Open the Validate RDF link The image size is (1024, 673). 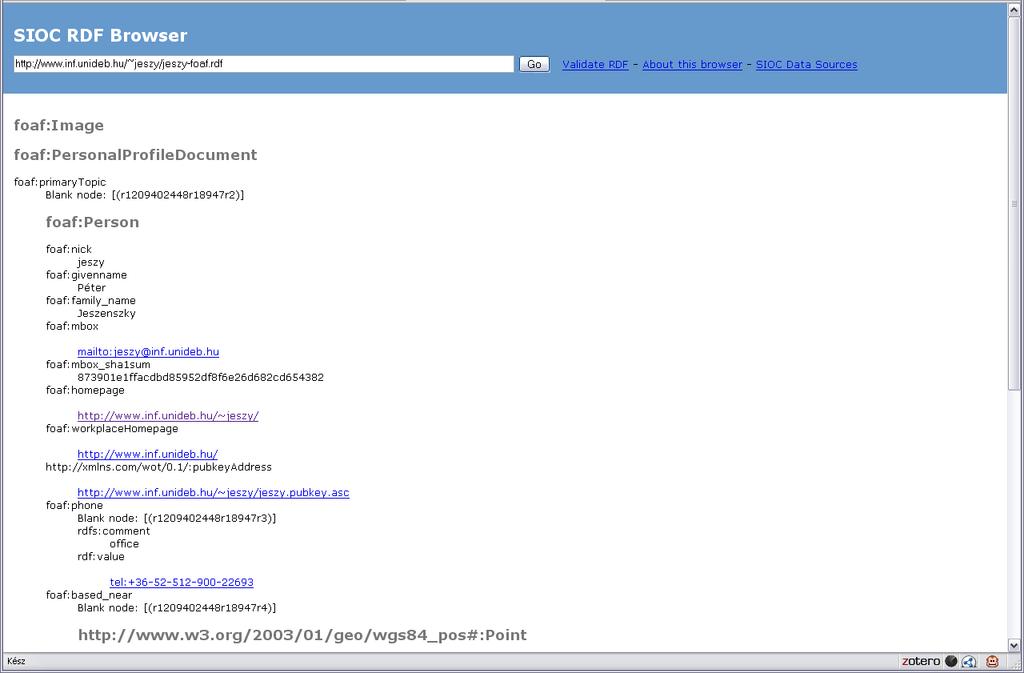tap(595, 65)
